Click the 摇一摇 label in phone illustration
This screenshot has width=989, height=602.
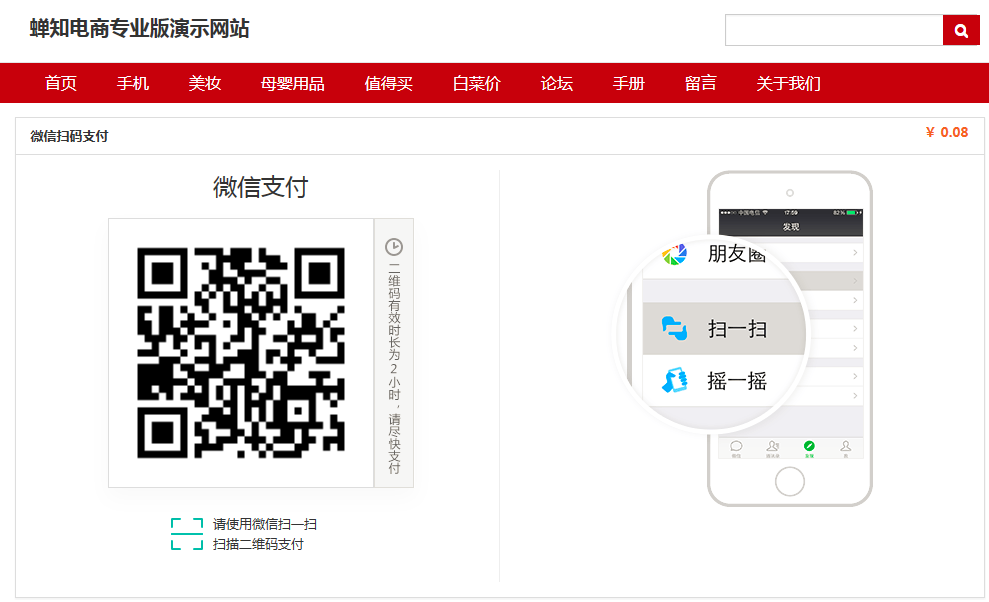737,381
